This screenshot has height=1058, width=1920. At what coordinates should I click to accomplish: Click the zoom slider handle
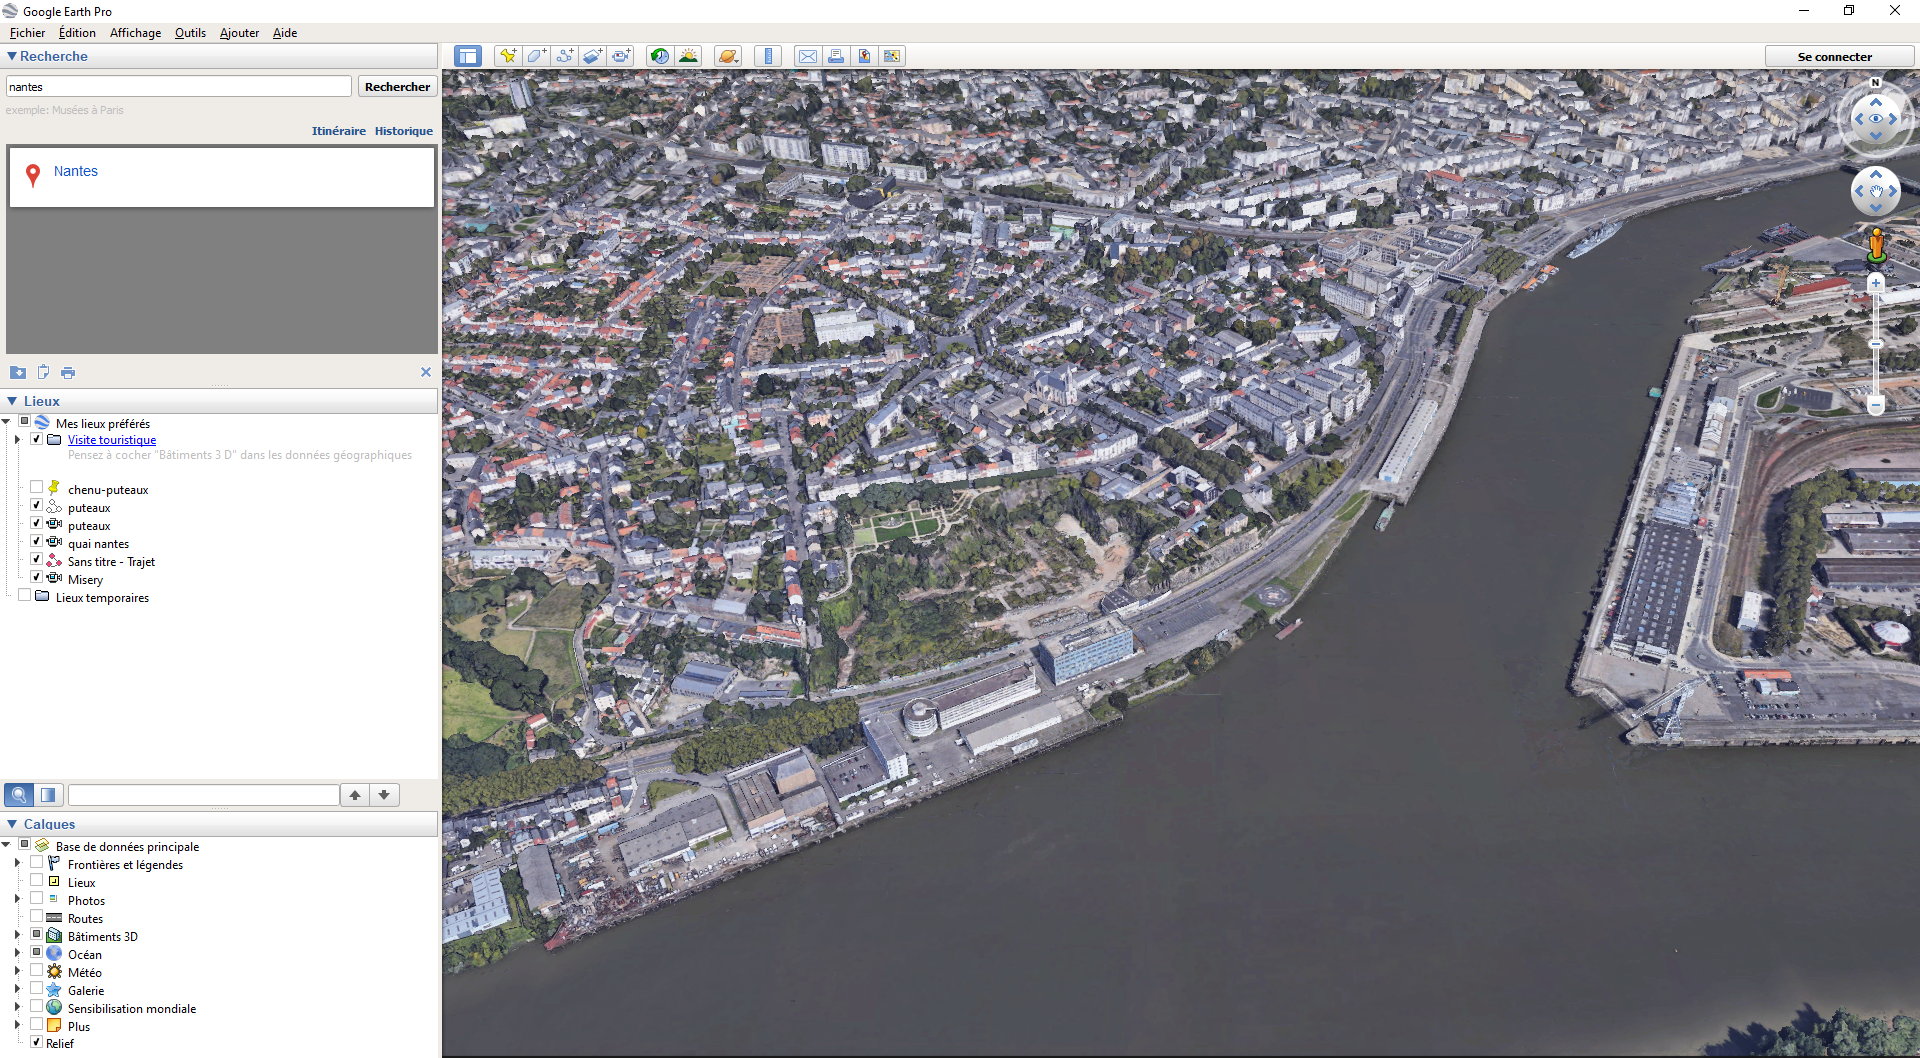[x=1876, y=344]
